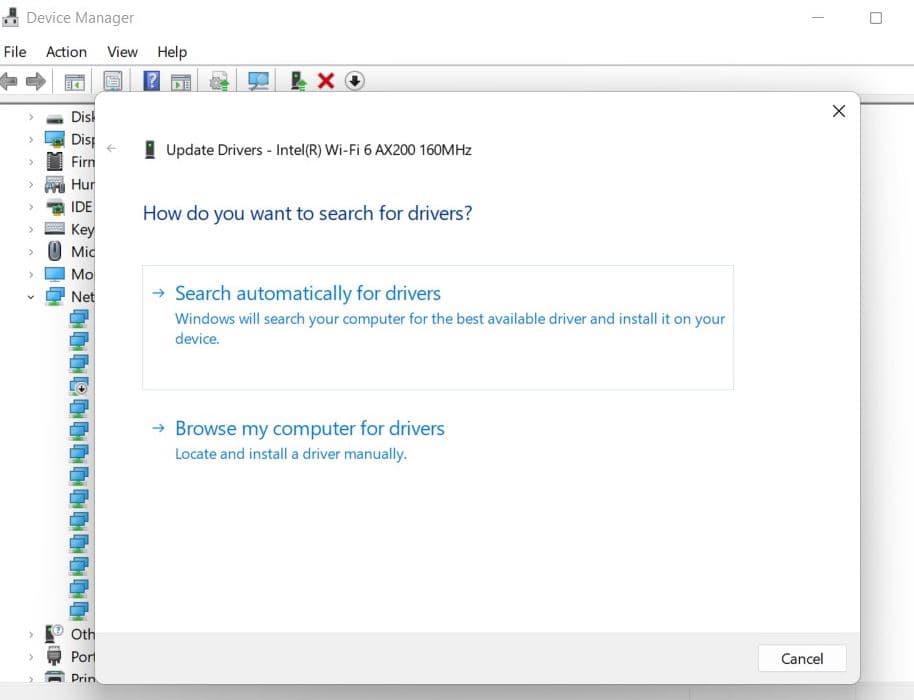Expand the Disk drives category
914x700 pixels.
tap(31, 116)
